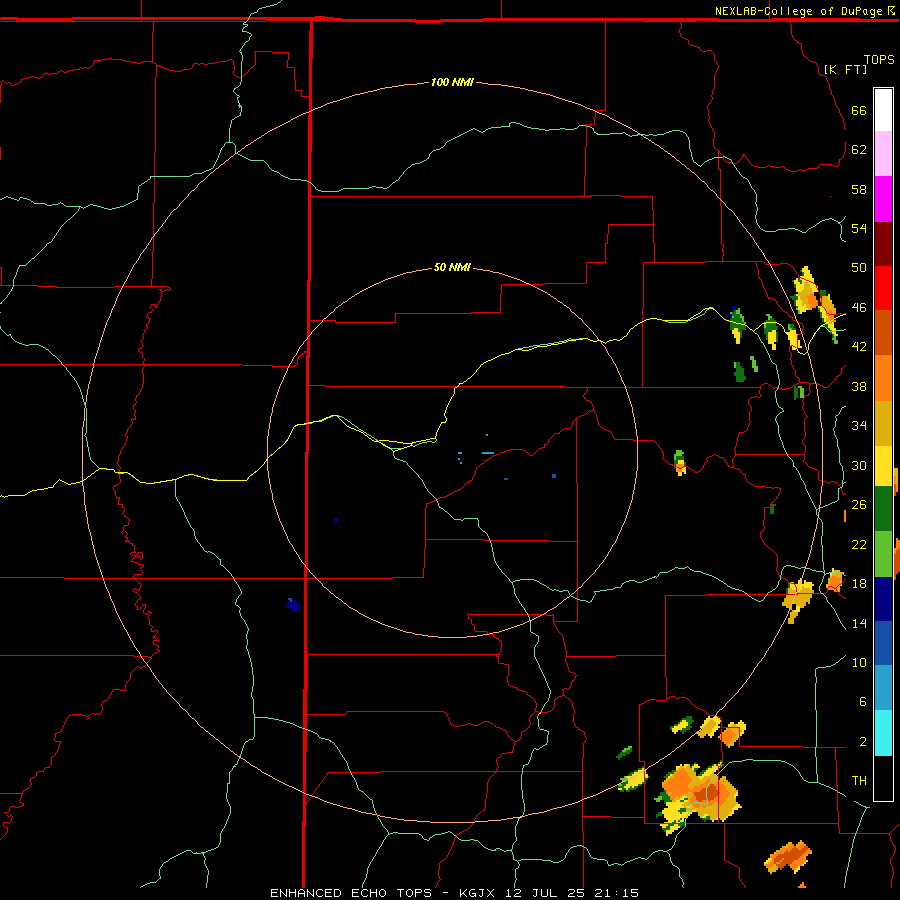Click the TOPS legend heading
The width and height of the screenshot is (900, 900).
tap(879, 59)
